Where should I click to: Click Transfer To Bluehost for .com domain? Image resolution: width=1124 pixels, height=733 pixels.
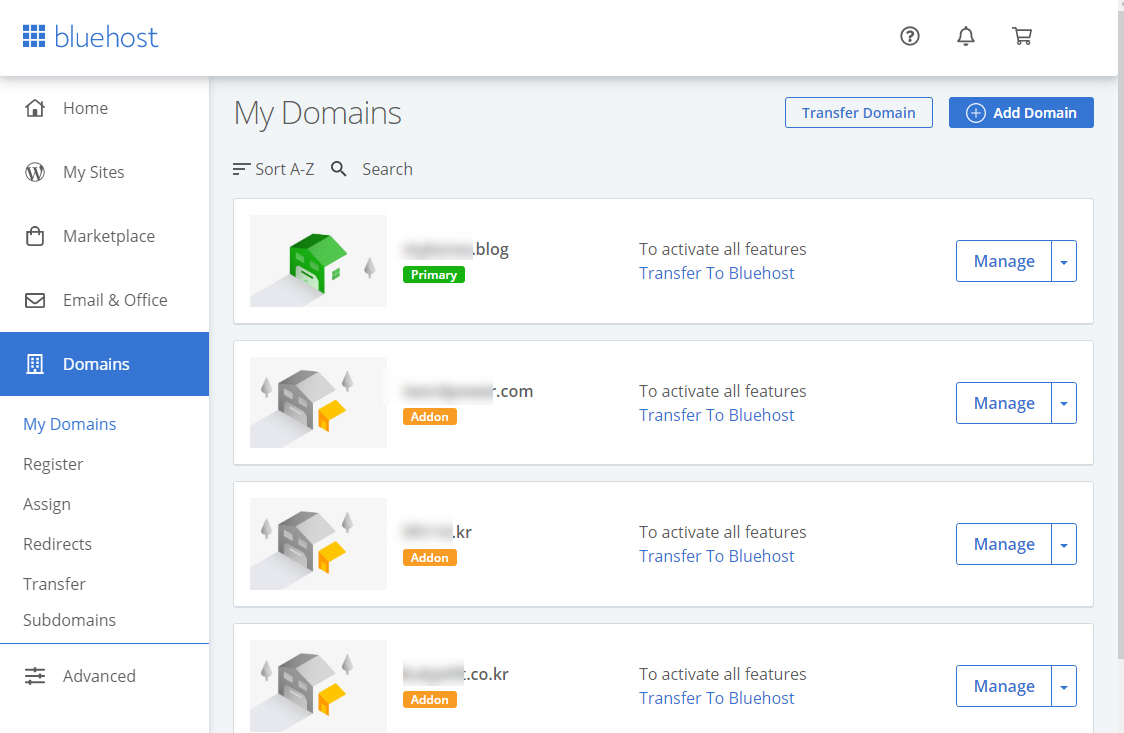(x=717, y=415)
